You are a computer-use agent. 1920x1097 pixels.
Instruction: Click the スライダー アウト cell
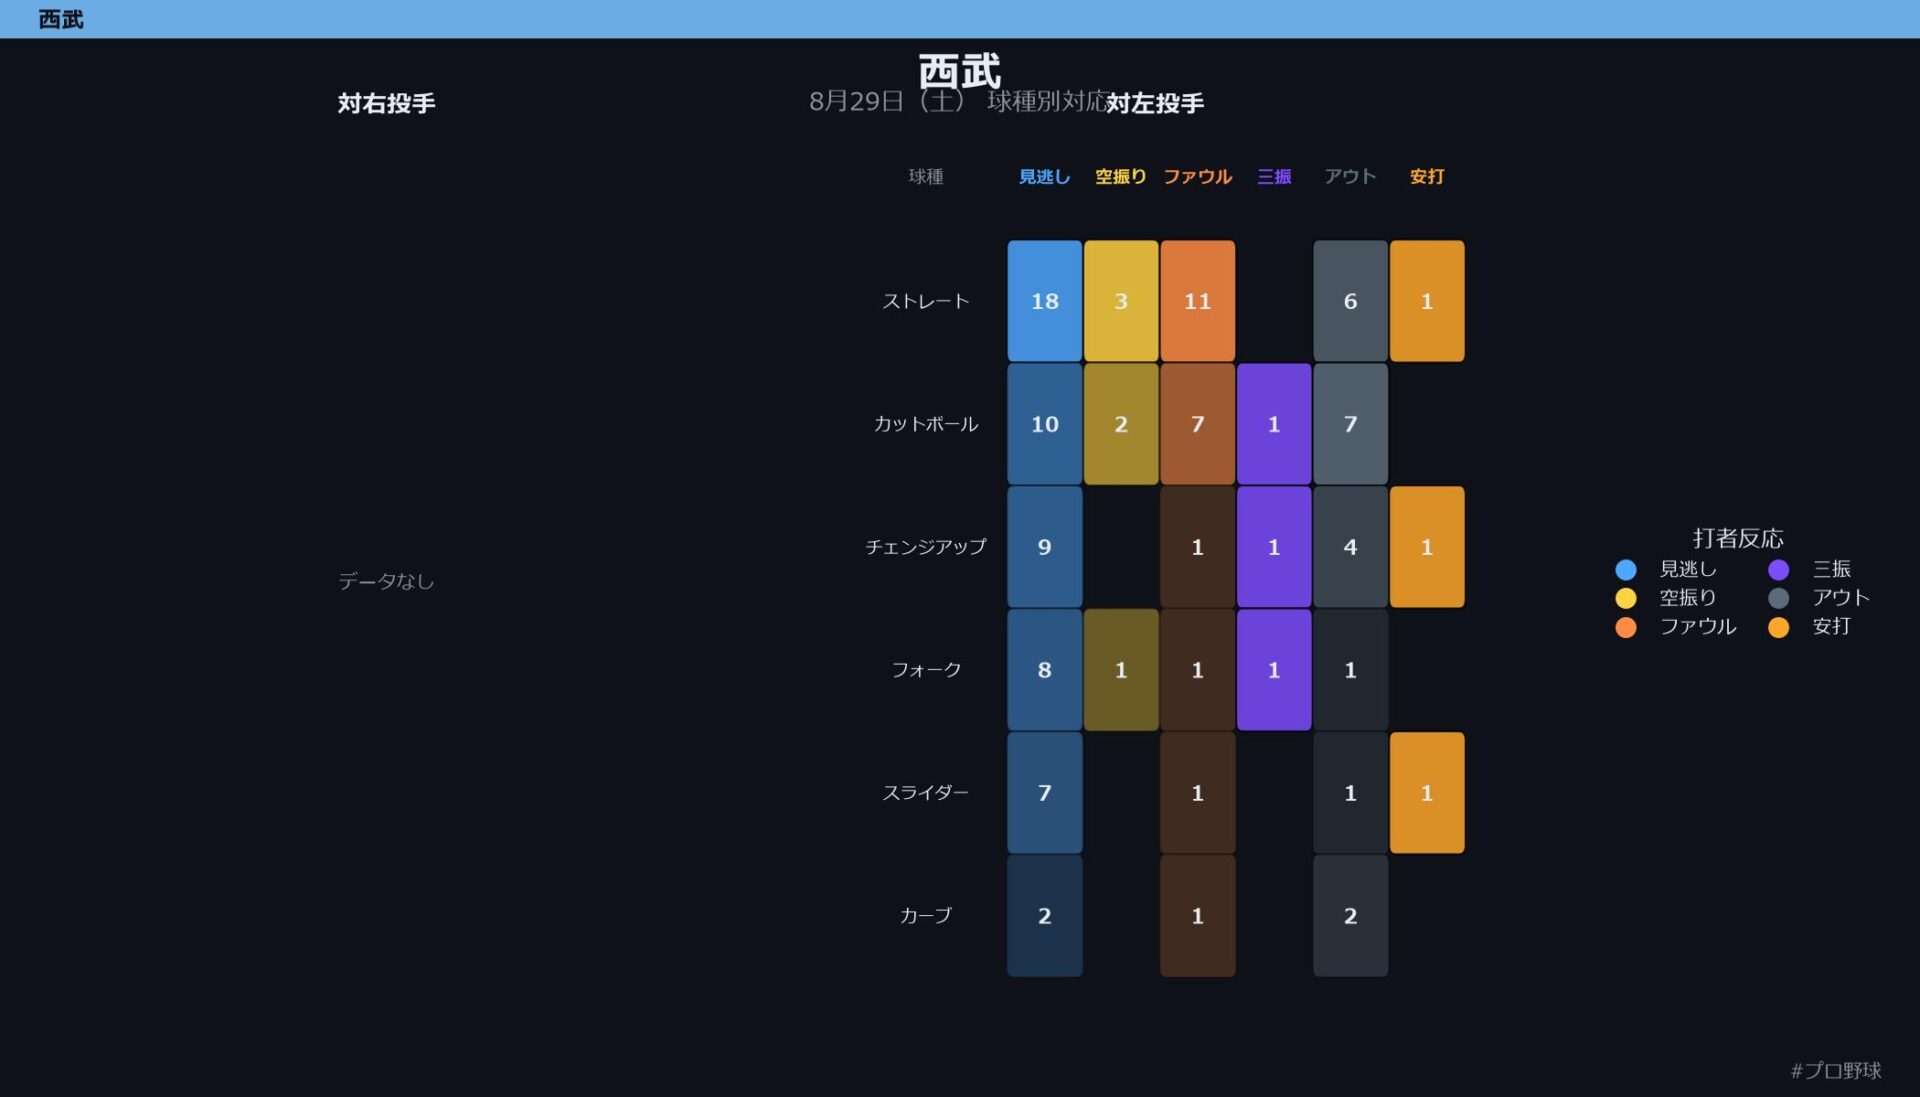point(1350,793)
